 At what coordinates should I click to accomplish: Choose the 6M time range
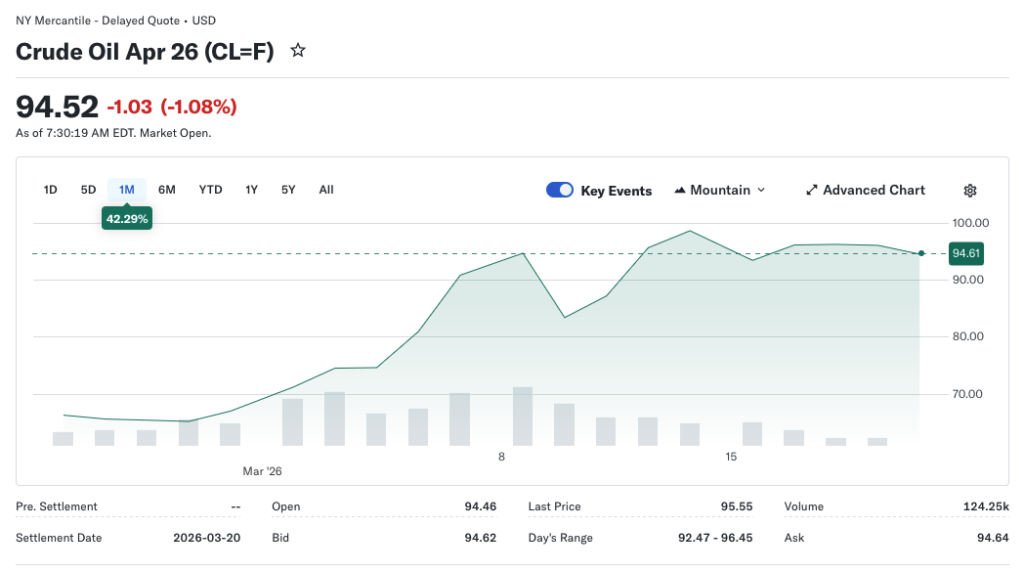click(x=167, y=190)
